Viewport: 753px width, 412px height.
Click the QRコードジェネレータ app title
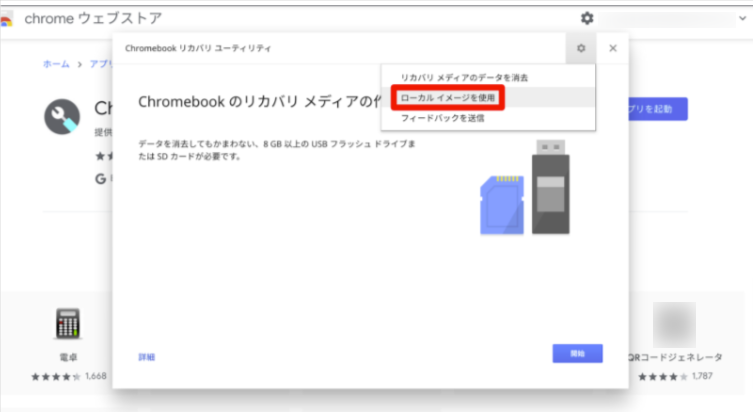675,357
